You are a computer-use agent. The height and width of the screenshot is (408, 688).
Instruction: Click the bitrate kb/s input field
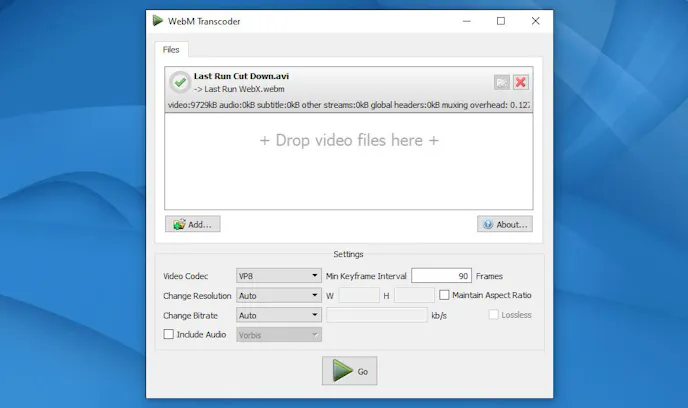tap(376, 315)
